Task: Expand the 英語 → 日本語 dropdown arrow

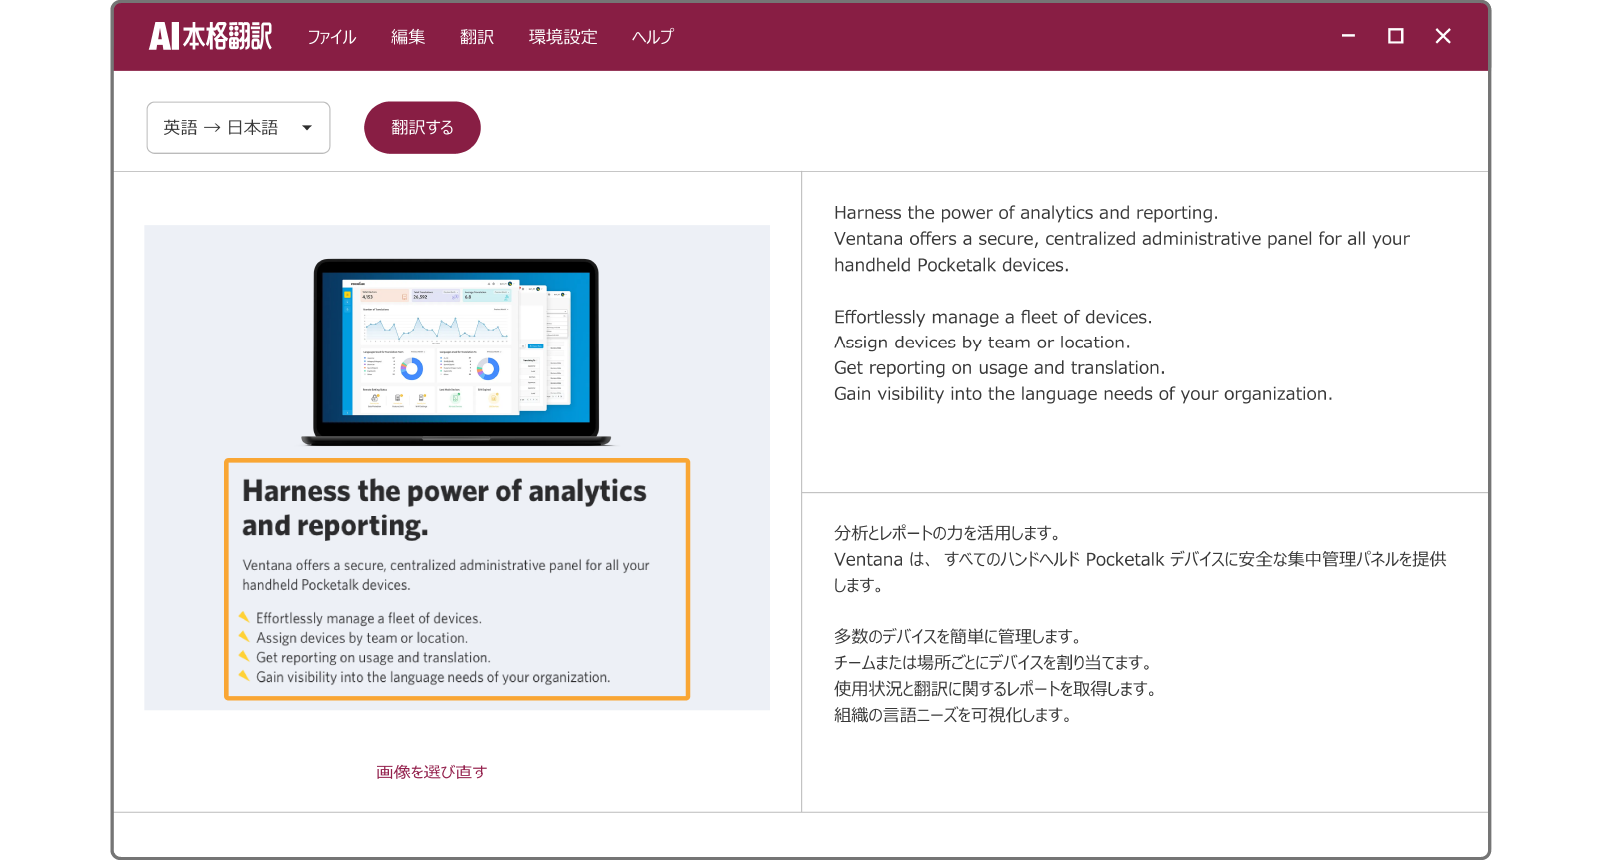Action: pyautogui.click(x=307, y=128)
